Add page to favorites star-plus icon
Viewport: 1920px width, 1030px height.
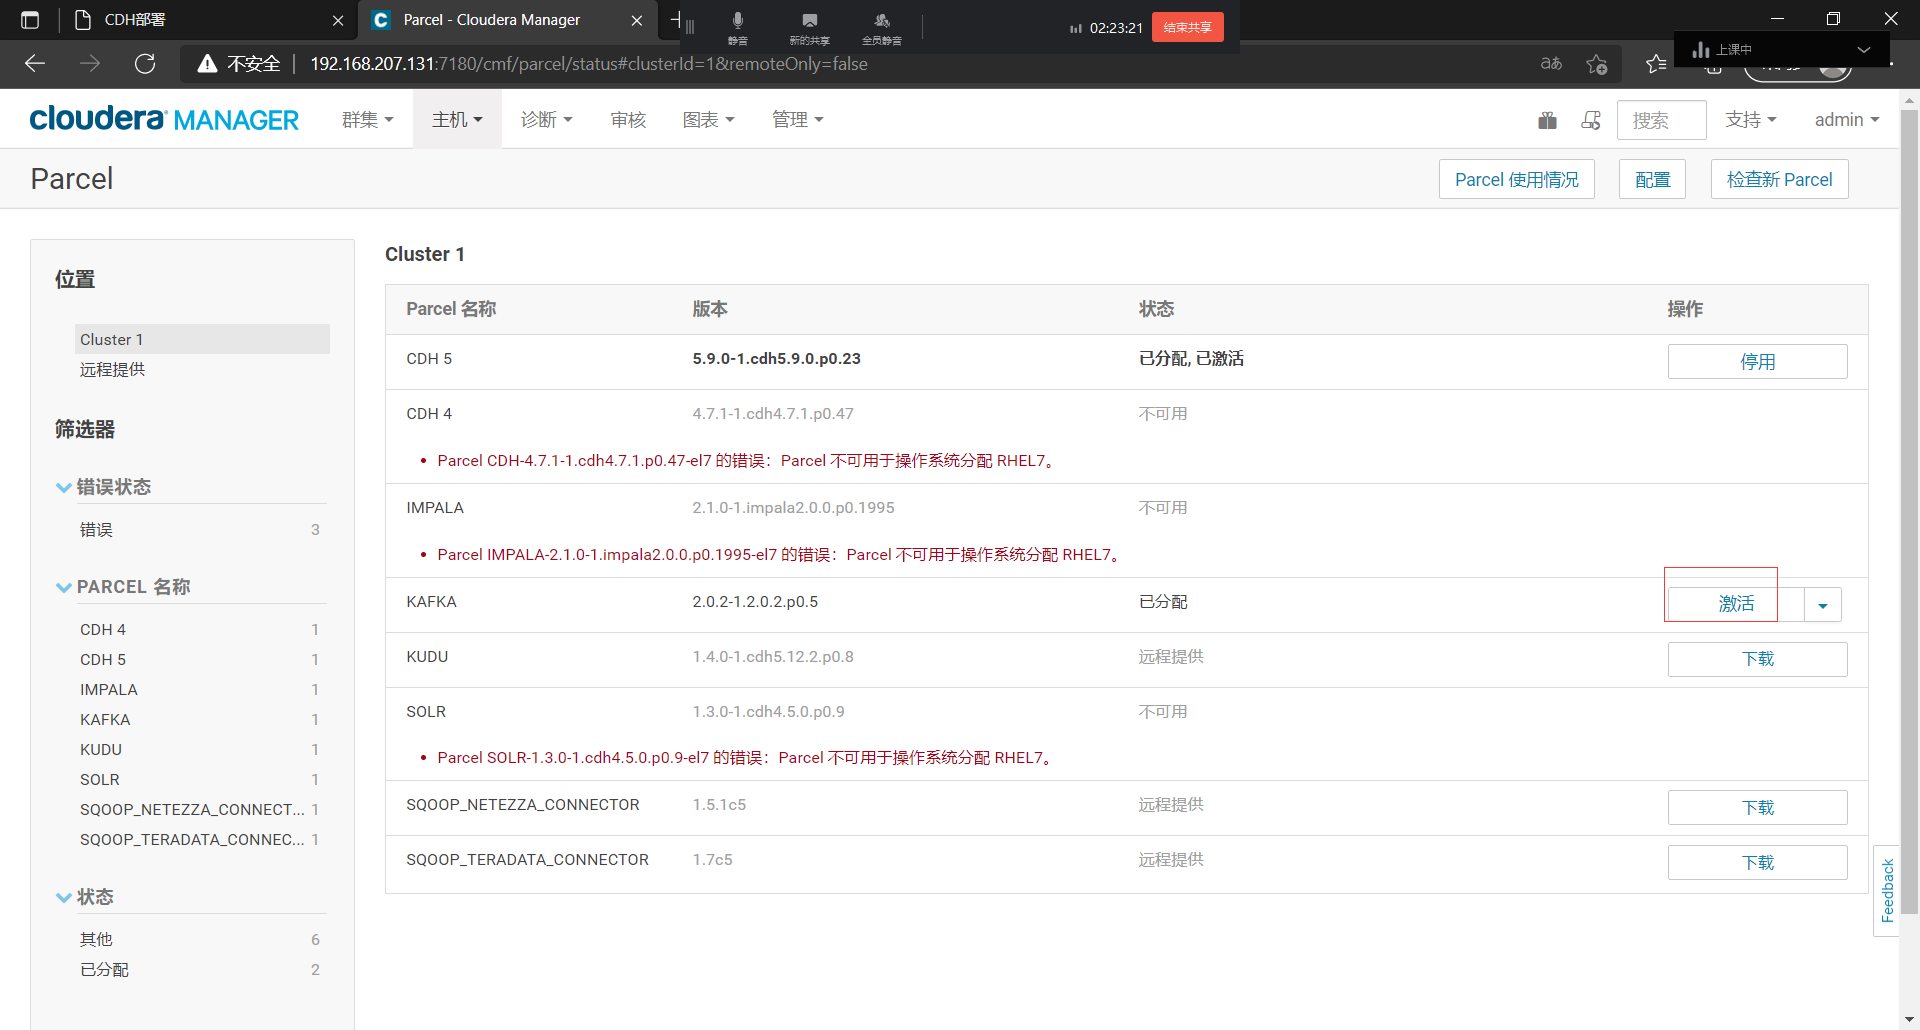1597,64
